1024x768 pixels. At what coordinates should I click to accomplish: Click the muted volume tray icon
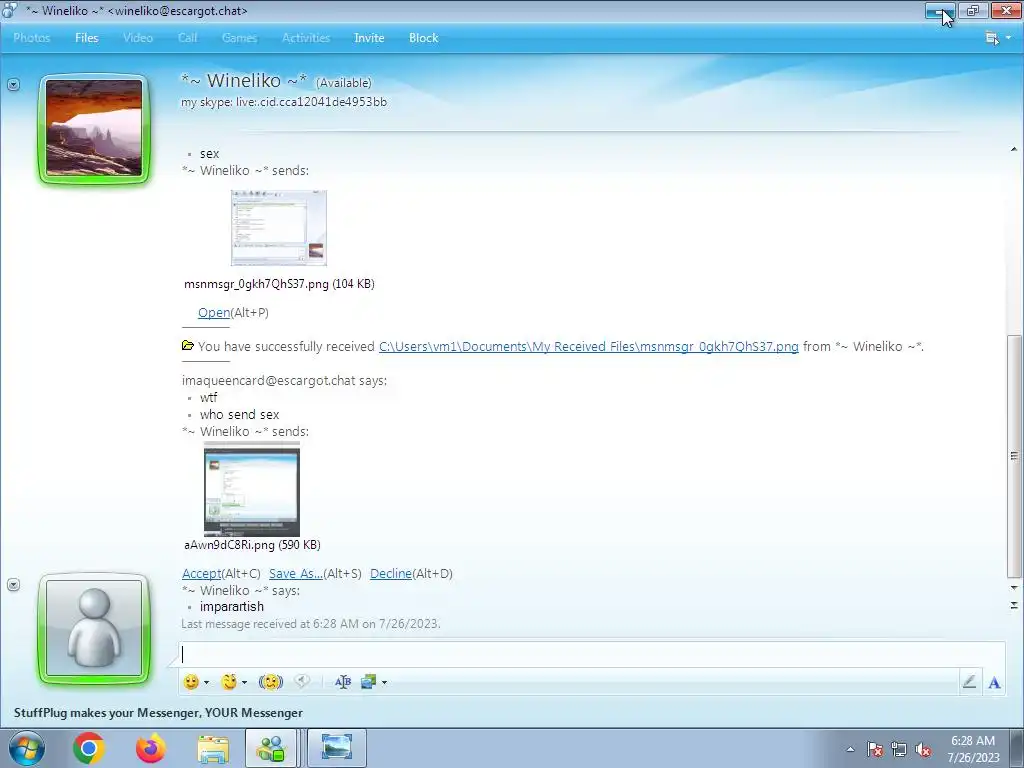coord(923,749)
